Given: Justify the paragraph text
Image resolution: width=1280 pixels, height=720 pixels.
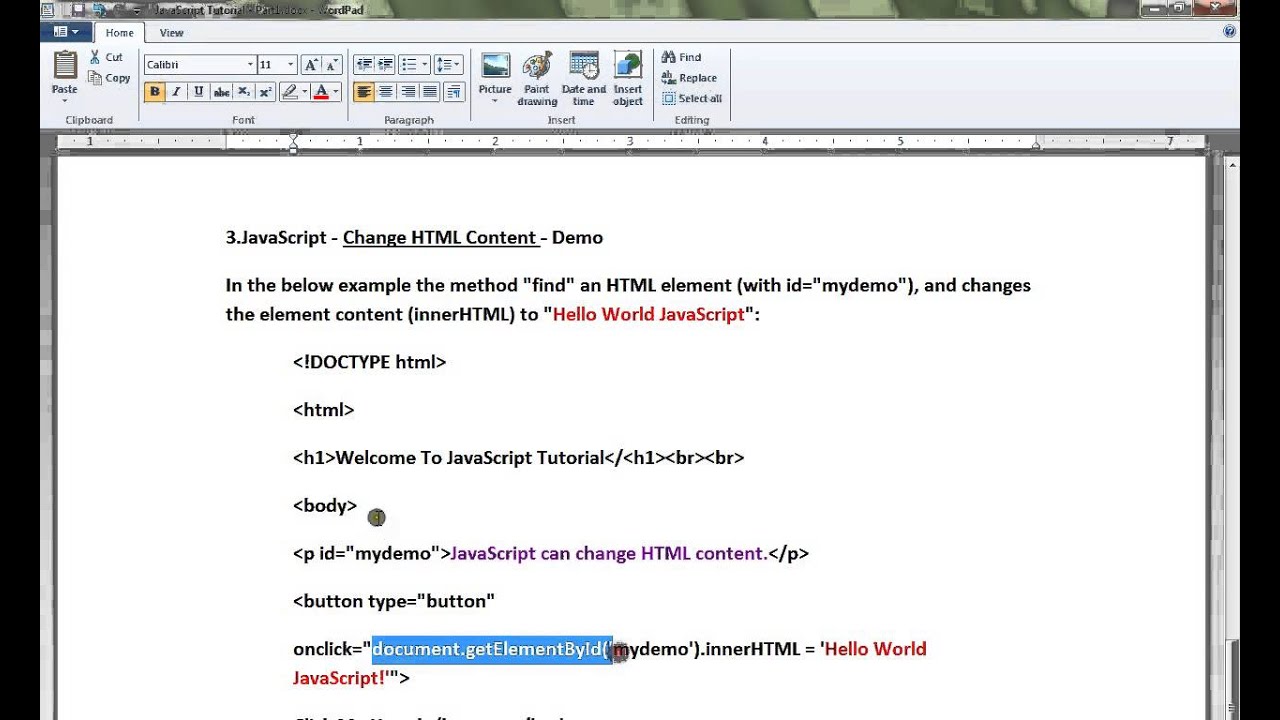Looking at the screenshot, I should (x=430, y=92).
